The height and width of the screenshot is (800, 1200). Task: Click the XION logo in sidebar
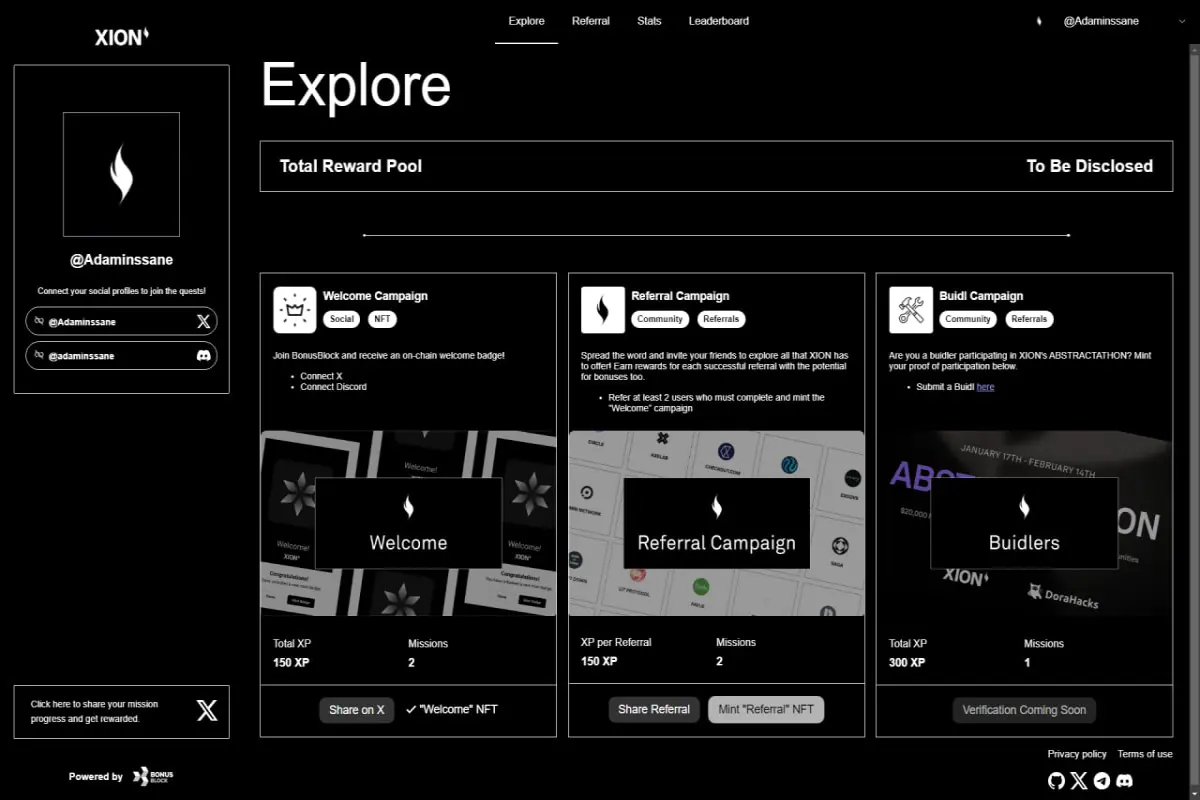pos(122,37)
